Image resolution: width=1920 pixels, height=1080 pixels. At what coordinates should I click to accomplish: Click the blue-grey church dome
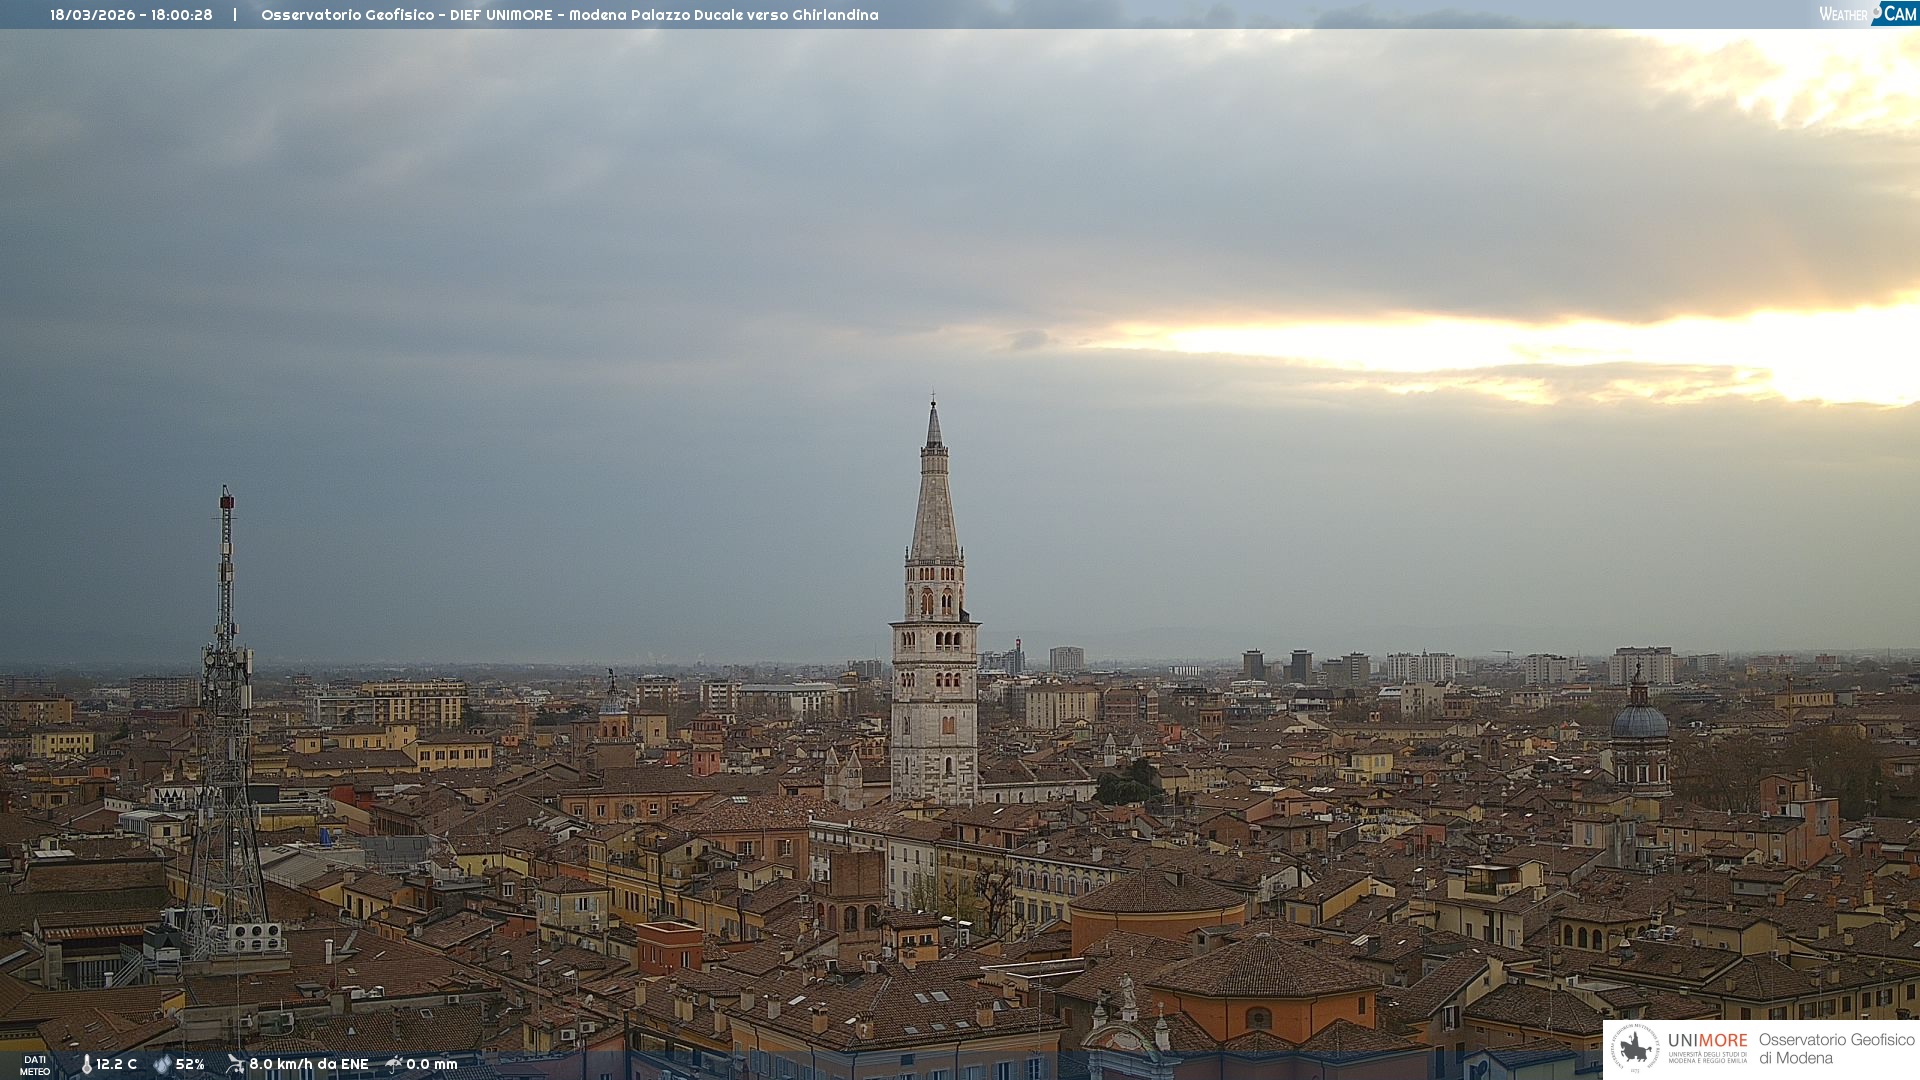click(1639, 721)
